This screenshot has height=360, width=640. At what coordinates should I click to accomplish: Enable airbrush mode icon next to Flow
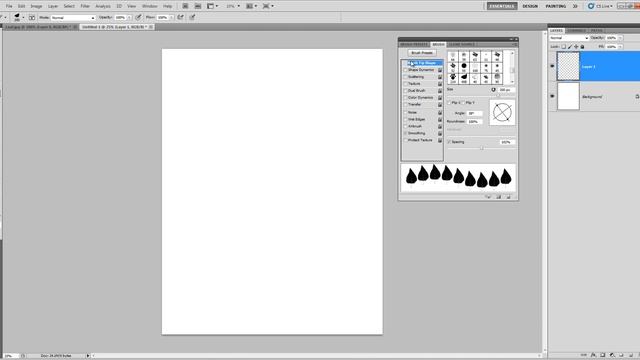(180, 17)
